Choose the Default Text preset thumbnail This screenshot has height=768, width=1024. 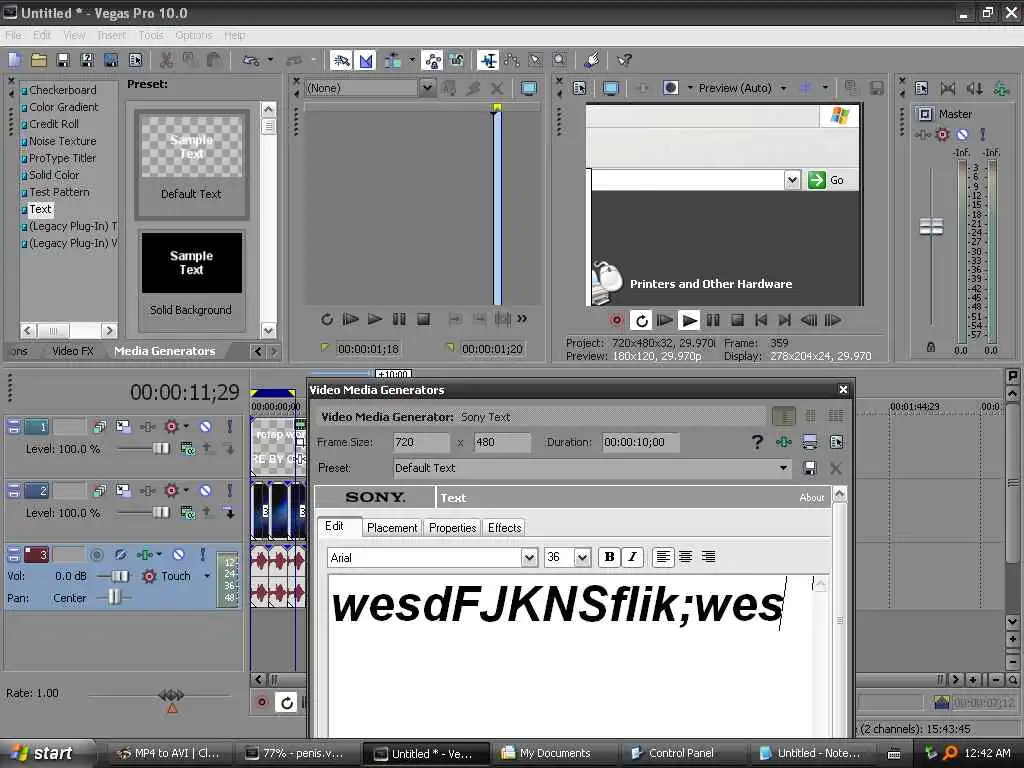[x=191, y=163]
